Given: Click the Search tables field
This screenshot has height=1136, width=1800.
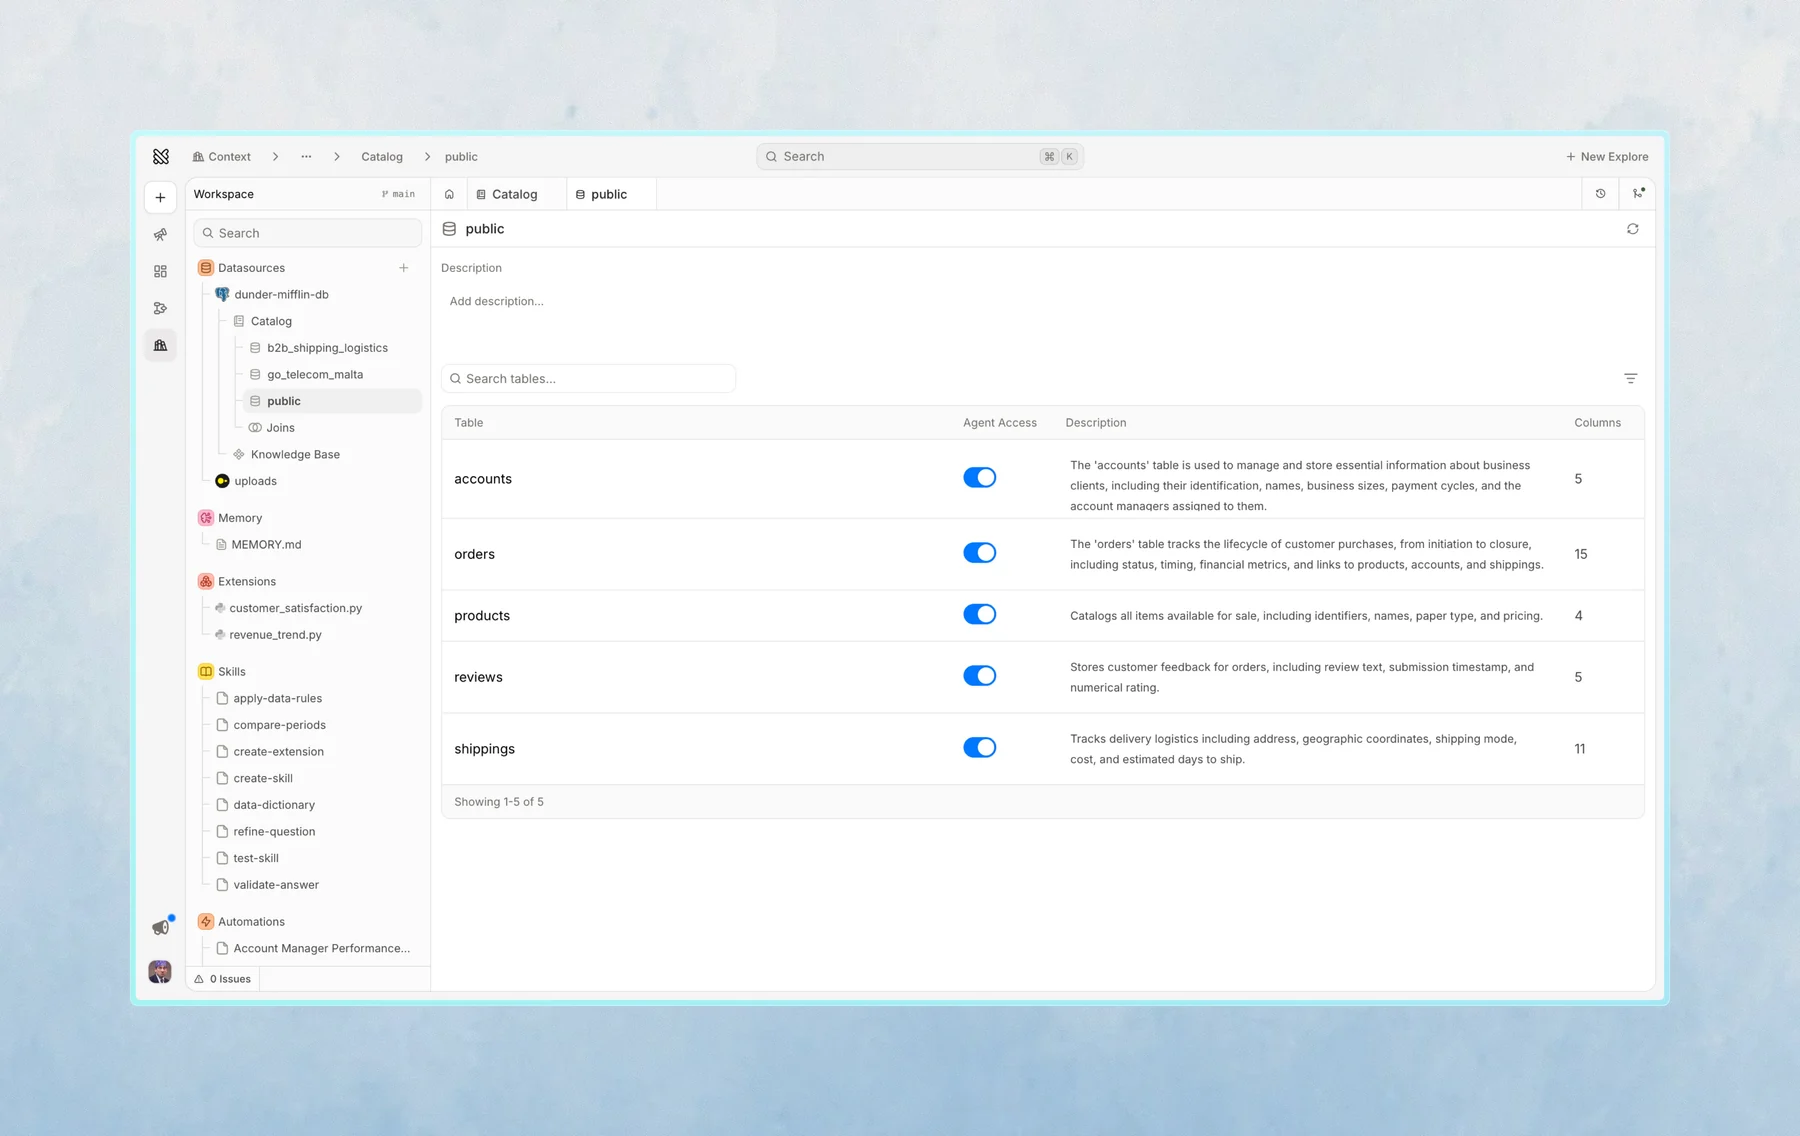Looking at the screenshot, I should [x=588, y=379].
